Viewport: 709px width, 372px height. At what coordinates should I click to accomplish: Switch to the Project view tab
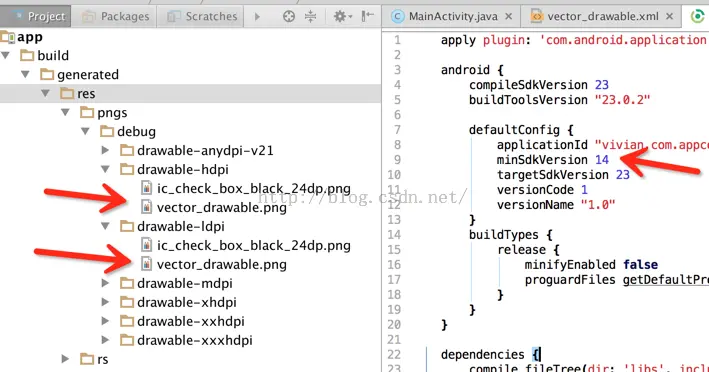36,17
